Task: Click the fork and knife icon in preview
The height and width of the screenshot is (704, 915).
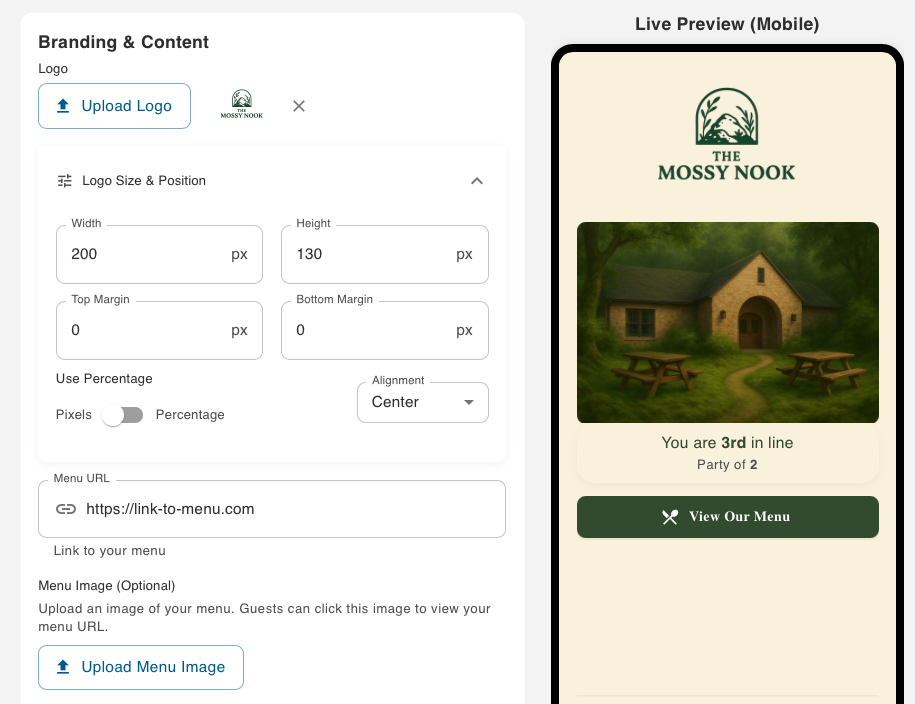Action: pos(670,517)
